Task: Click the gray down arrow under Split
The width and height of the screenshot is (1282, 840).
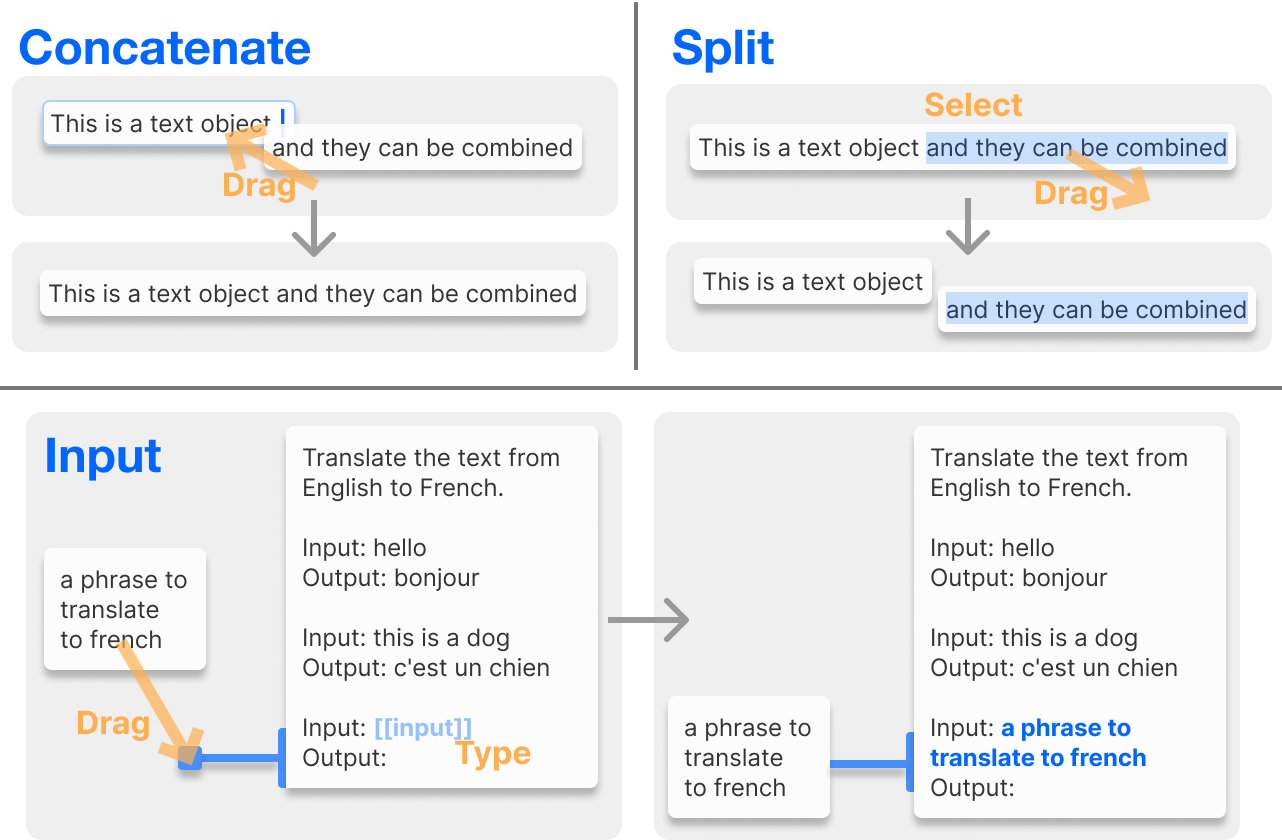Action: (967, 226)
